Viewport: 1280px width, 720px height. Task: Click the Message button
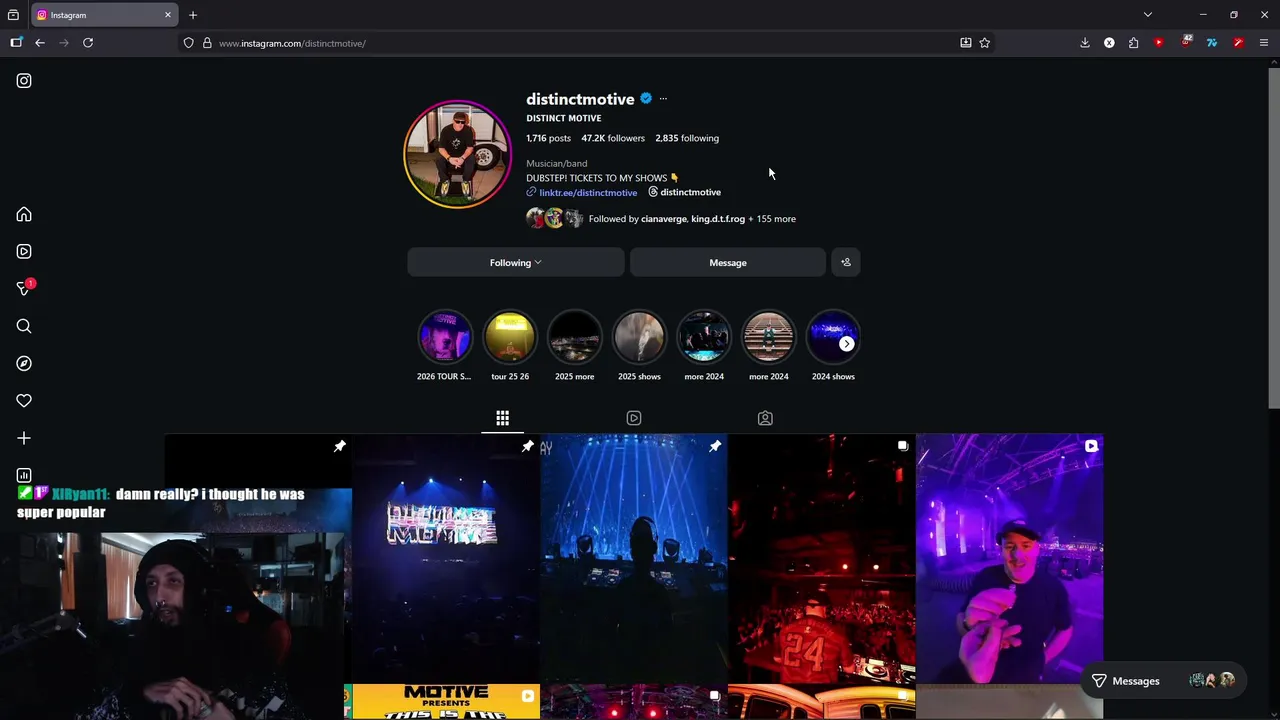(x=728, y=262)
